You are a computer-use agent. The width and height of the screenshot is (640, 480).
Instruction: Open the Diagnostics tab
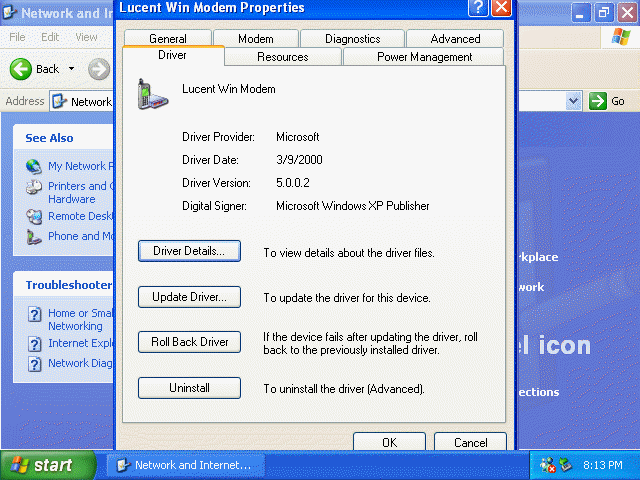pos(353,38)
